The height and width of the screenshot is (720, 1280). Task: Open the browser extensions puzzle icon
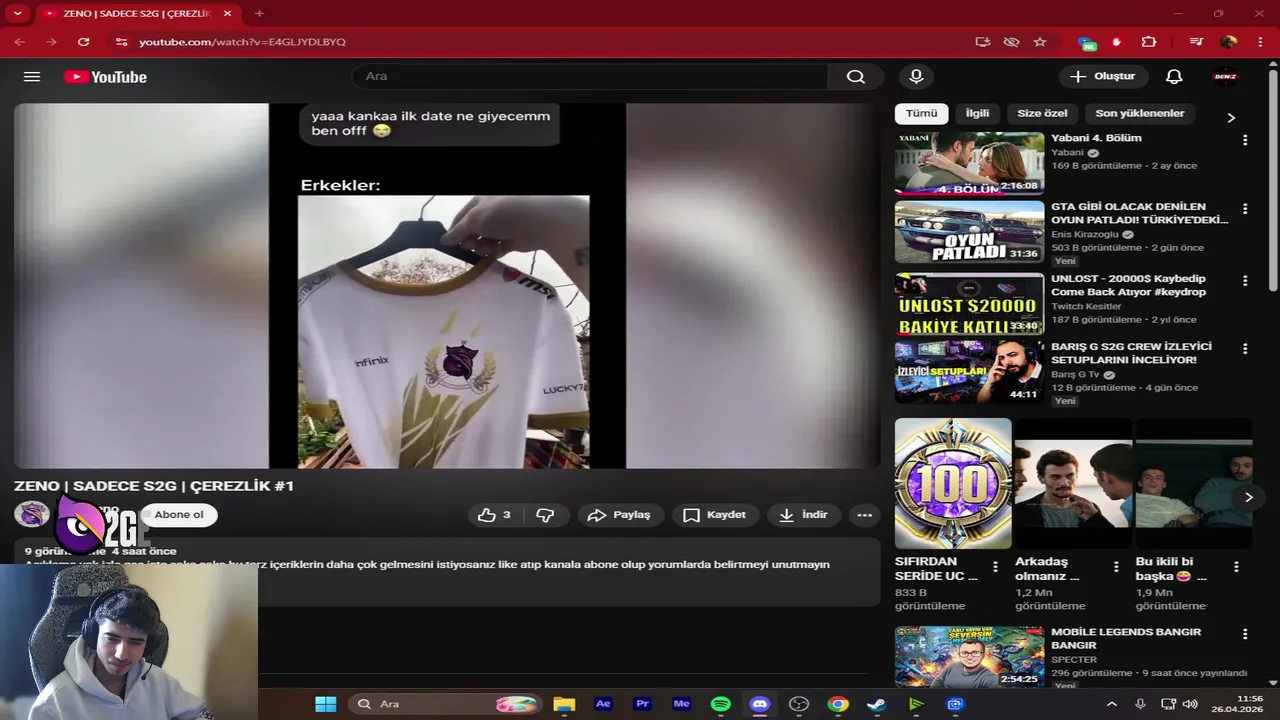click(x=1149, y=42)
